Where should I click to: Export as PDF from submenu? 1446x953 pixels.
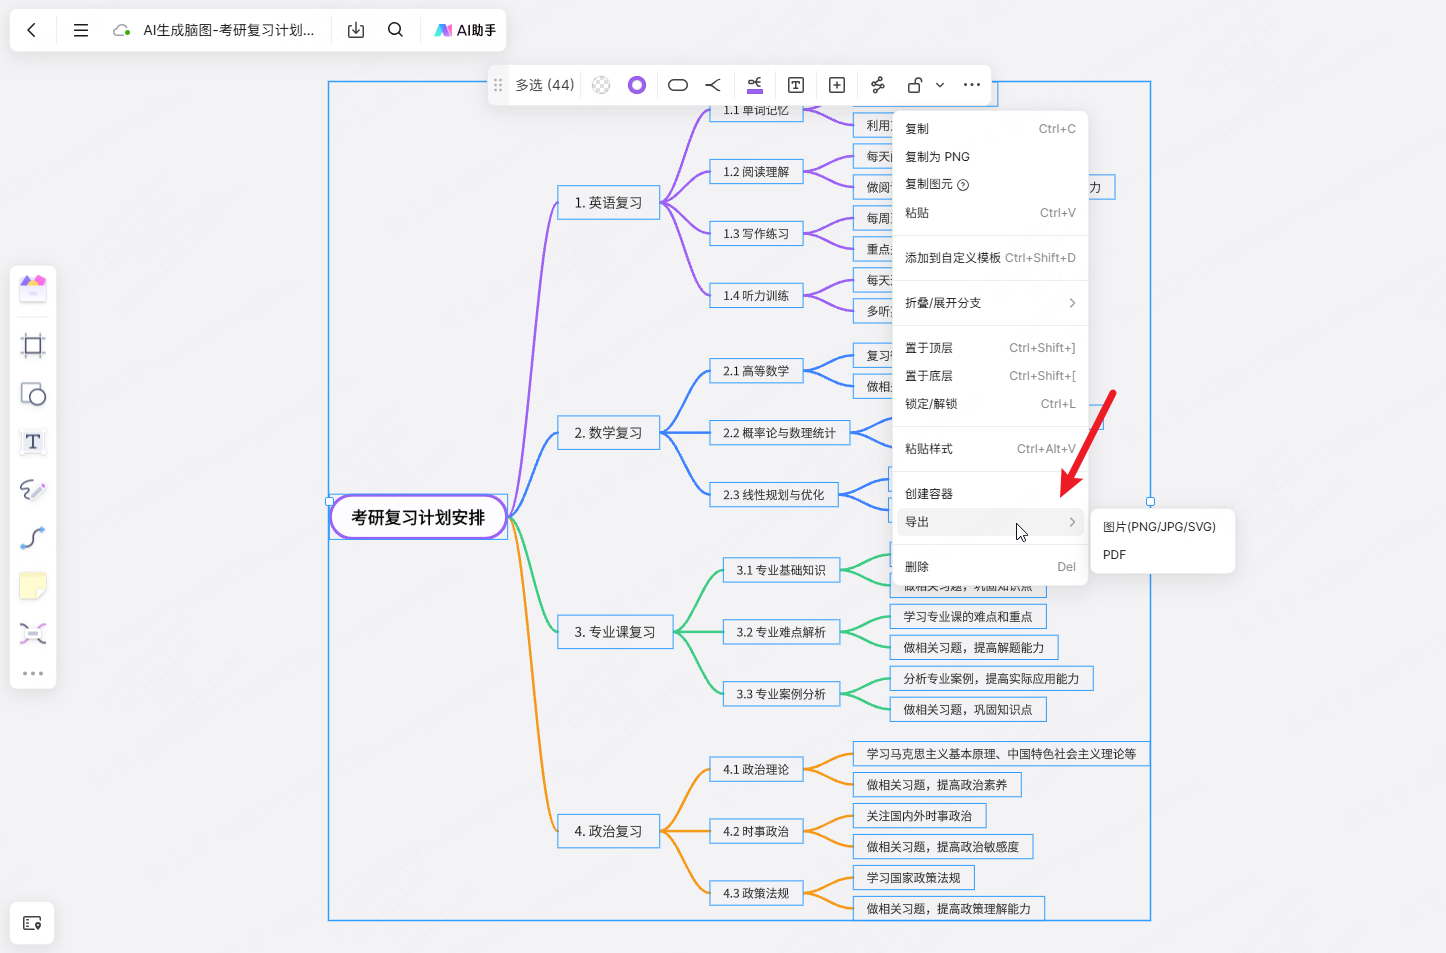1162,555
